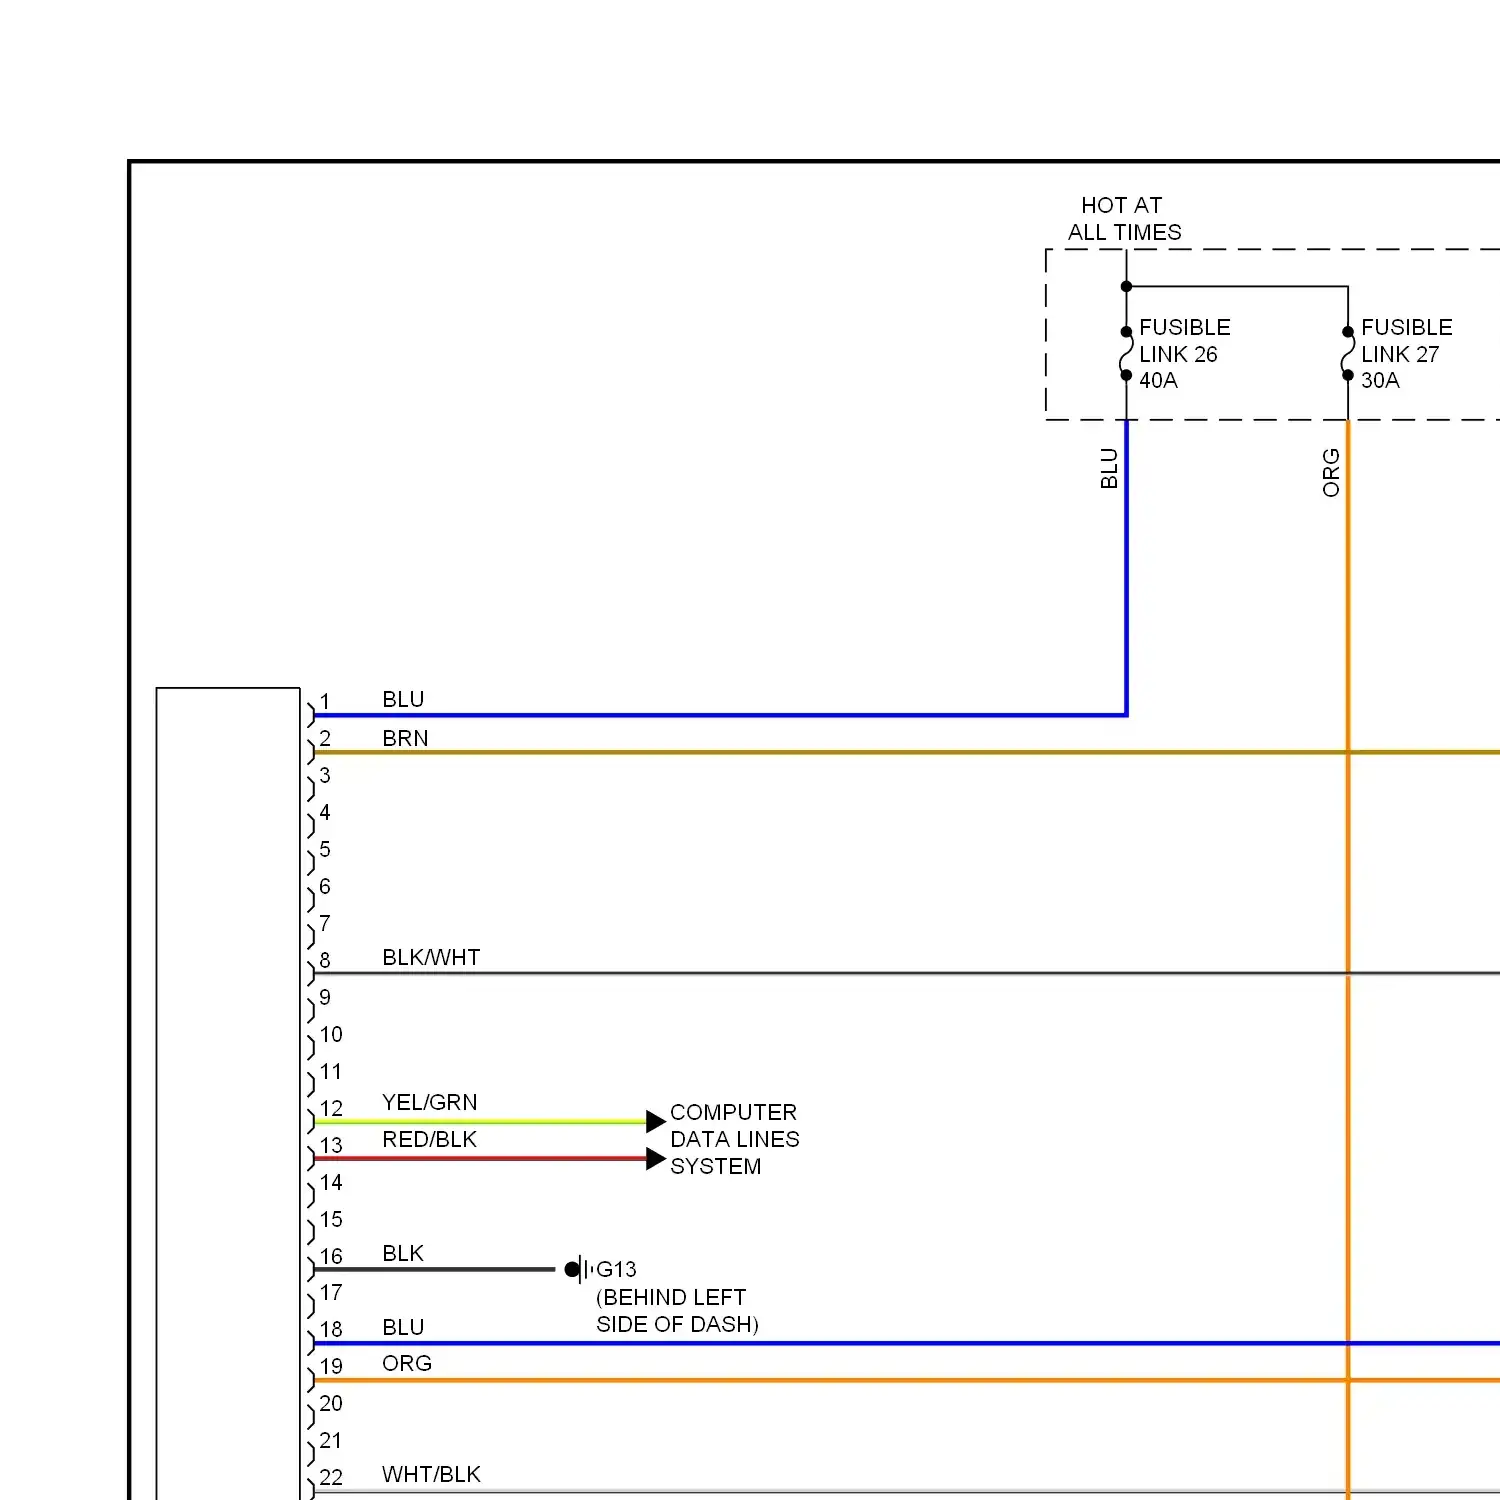Click pin 18 BLU wire label
Image resolution: width=1500 pixels, height=1500 pixels.
coord(403,1327)
